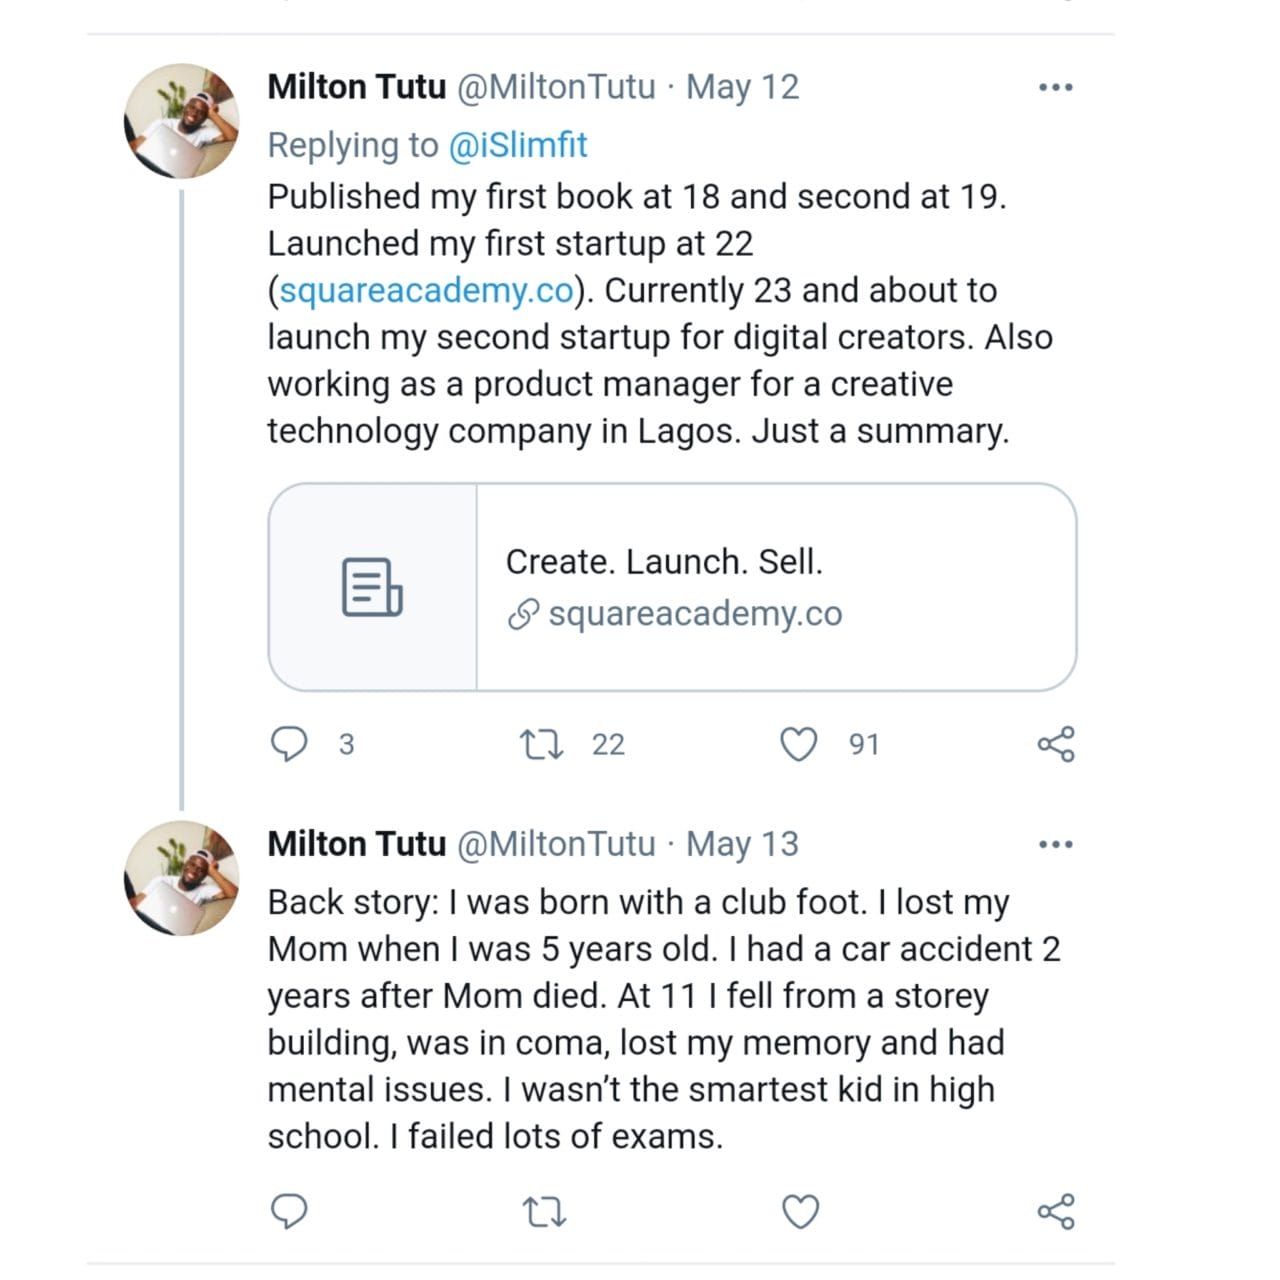Share the May 13 back story tweet

(x=1056, y=1212)
